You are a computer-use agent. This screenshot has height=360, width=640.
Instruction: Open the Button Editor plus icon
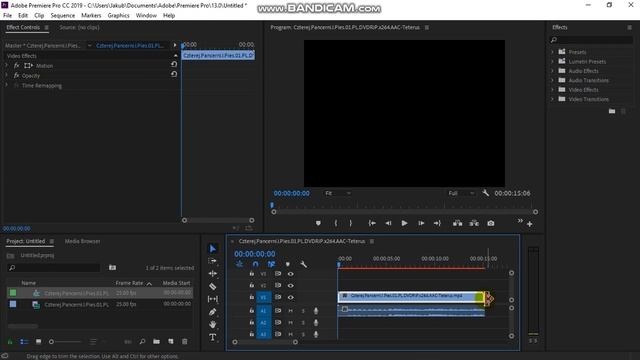pyautogui.click(x=529, y=224)
